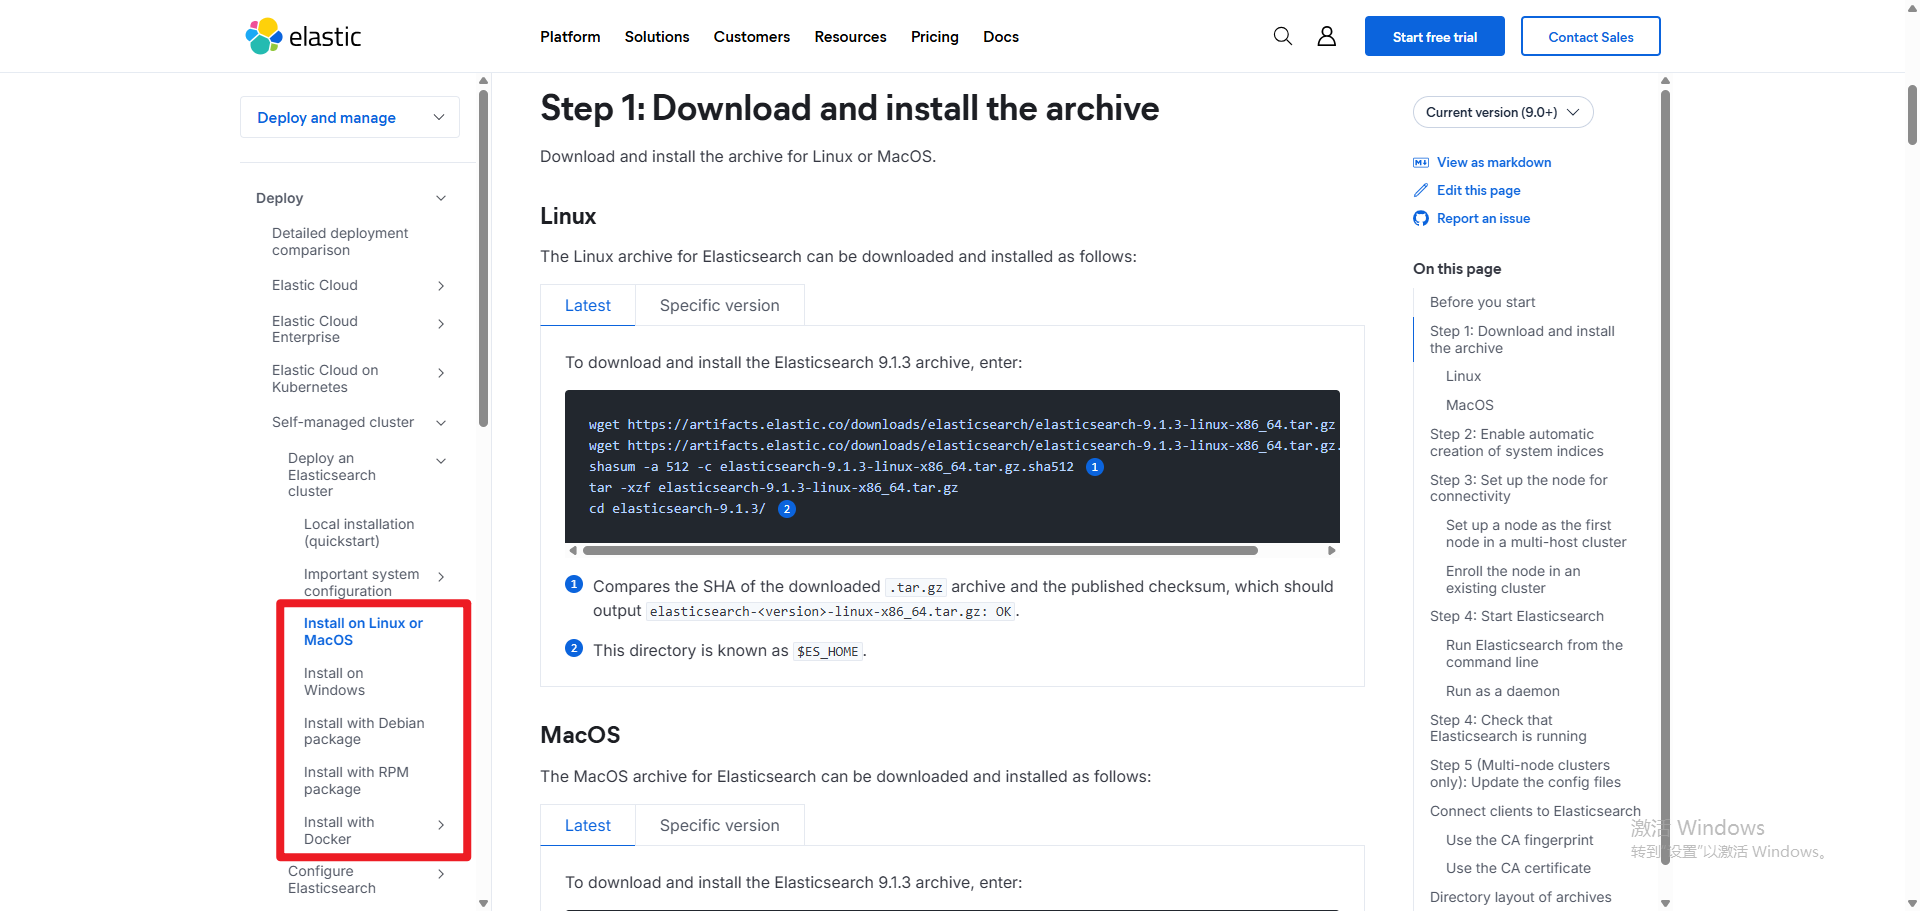Jump to Linux in On this page
The width and height of the screenshot is (1920, 911).
tap(1463, 376)
